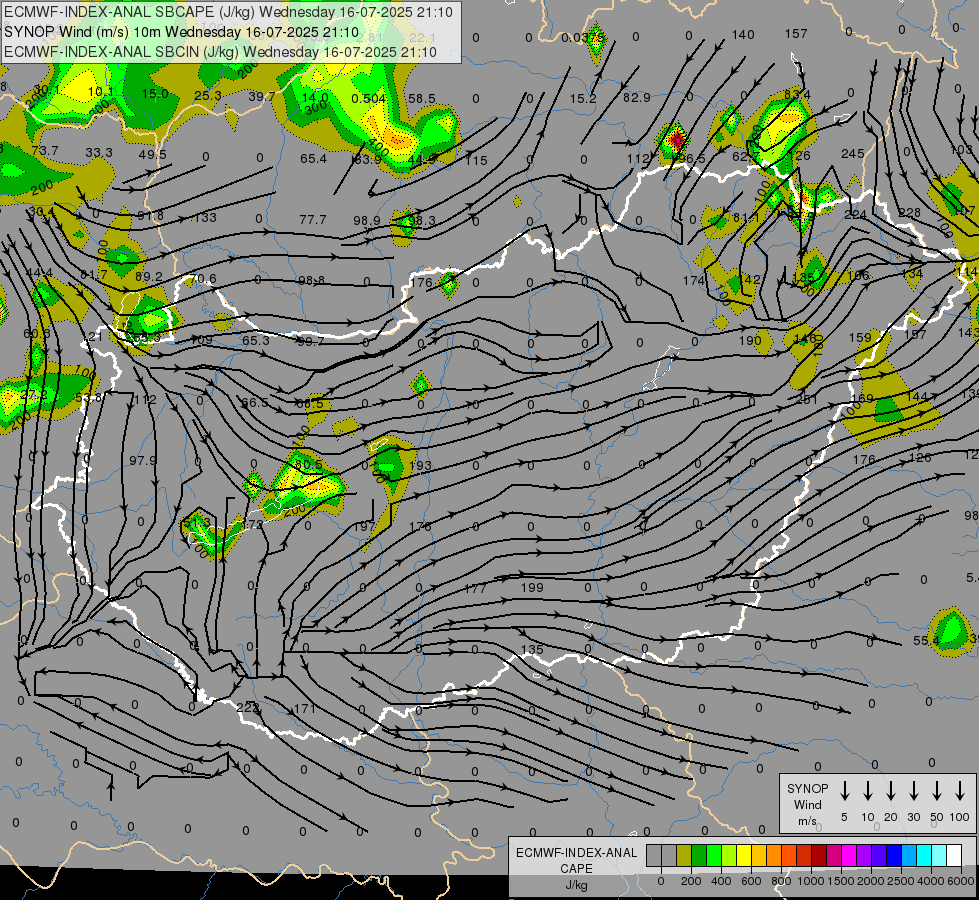Pick the dark red CAPE legend swatch
The height and width of the screenshot is (900, 979).
coord(819,856)
